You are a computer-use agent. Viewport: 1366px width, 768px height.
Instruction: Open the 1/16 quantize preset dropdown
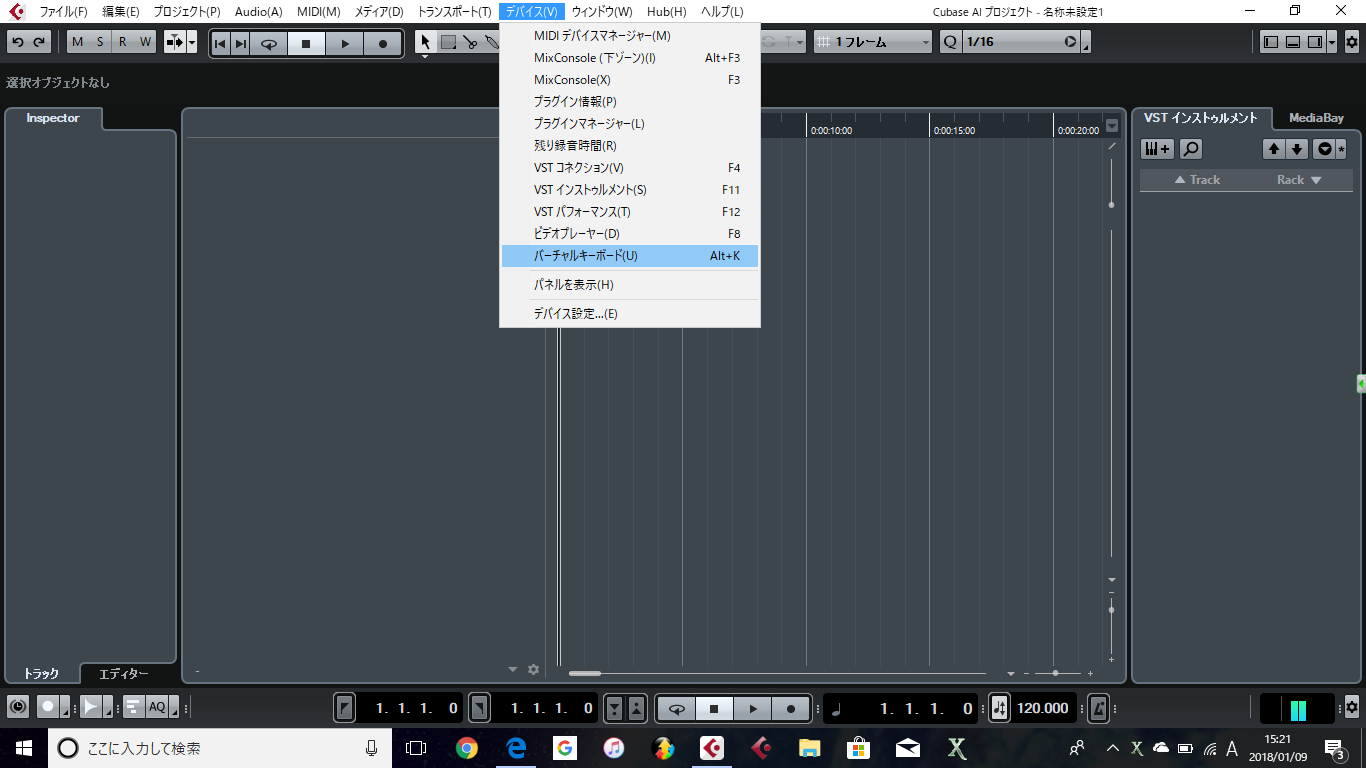[1020, 42]
